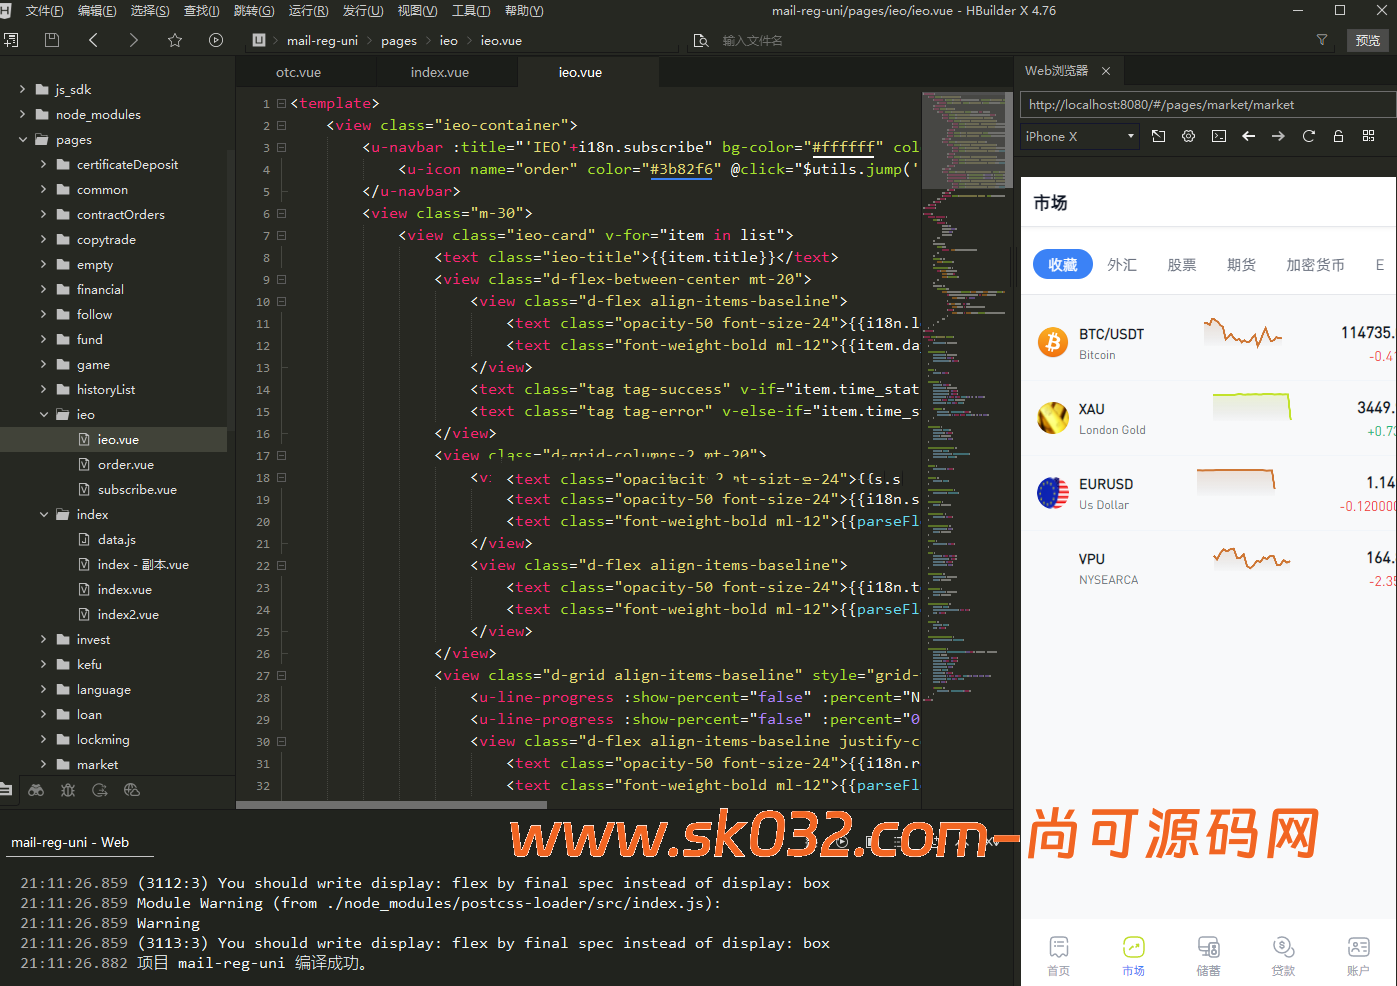This screenshot has height=986, width=1397.
Task: Open search with the binoculars icon
Action: pyautogui.click(x=36, y=790)
